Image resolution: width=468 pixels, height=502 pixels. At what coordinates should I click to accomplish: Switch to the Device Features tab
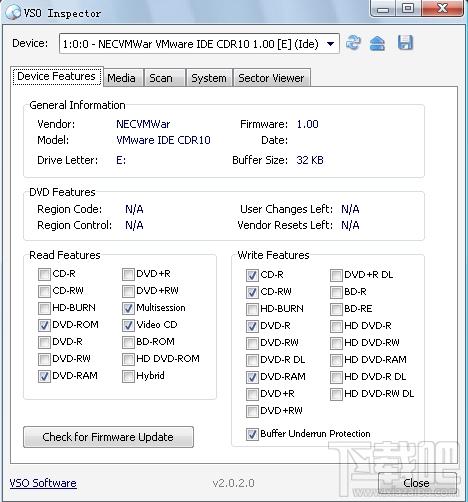point(56,76)
